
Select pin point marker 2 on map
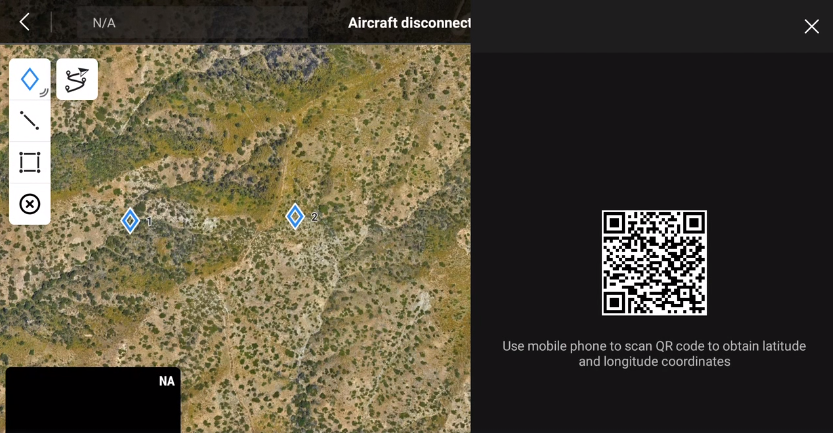tap(295, 216)
